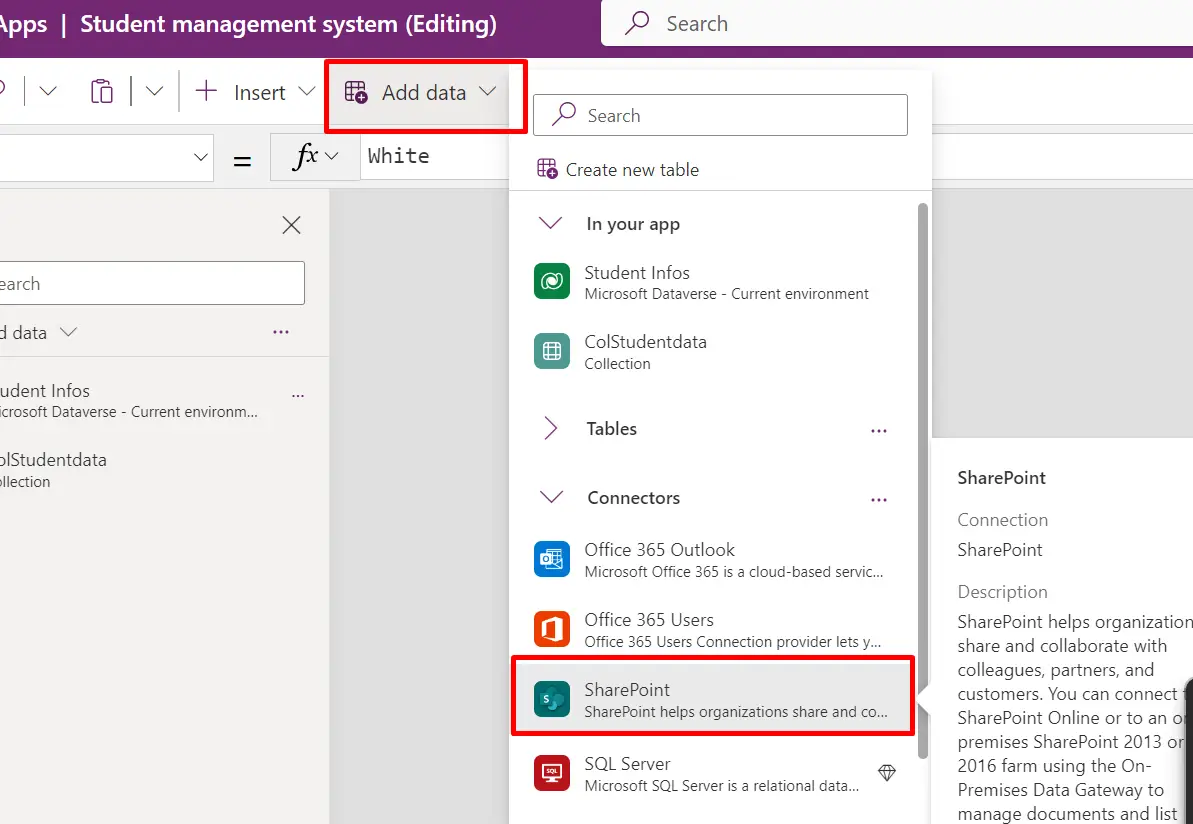
Task: Expand the Add data chevron
Action: [488, 92]
